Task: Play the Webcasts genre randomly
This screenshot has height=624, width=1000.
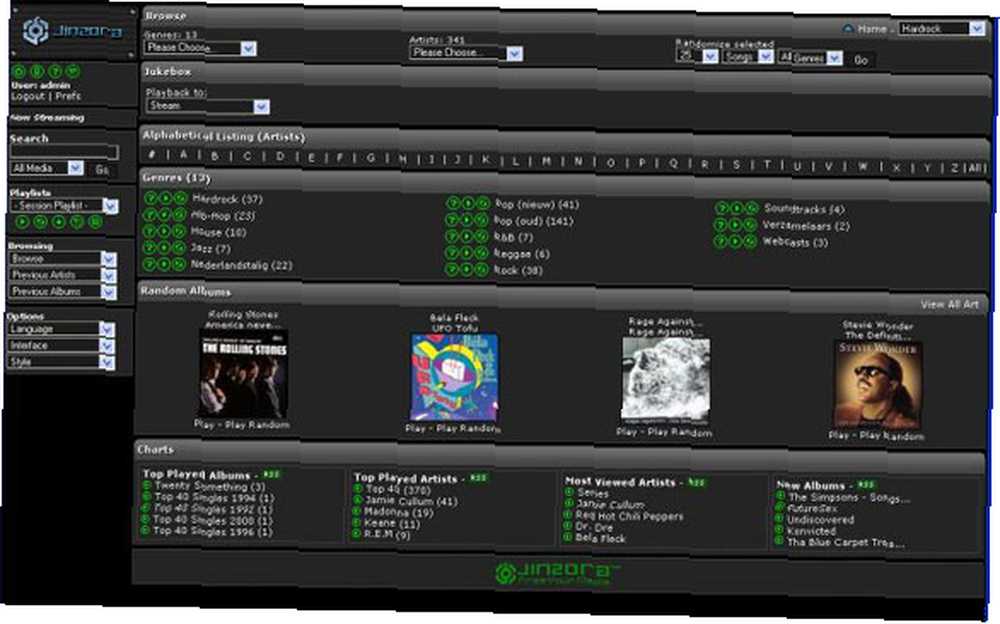Action: (x=752, y=241)
